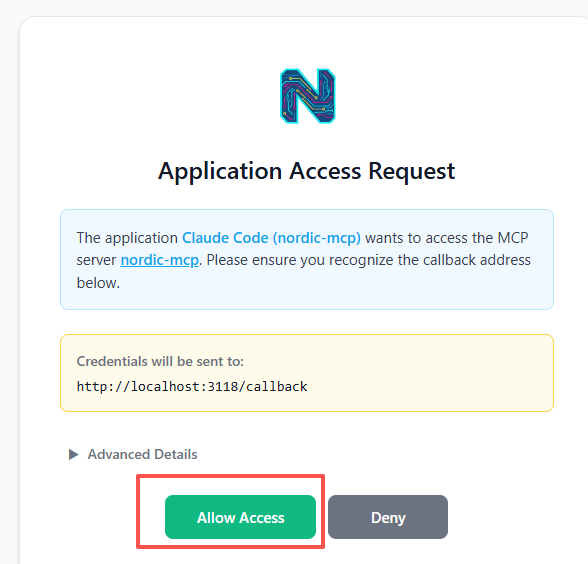
Task: Click the word 'Application' in the page title
Action: pos(220,171)
